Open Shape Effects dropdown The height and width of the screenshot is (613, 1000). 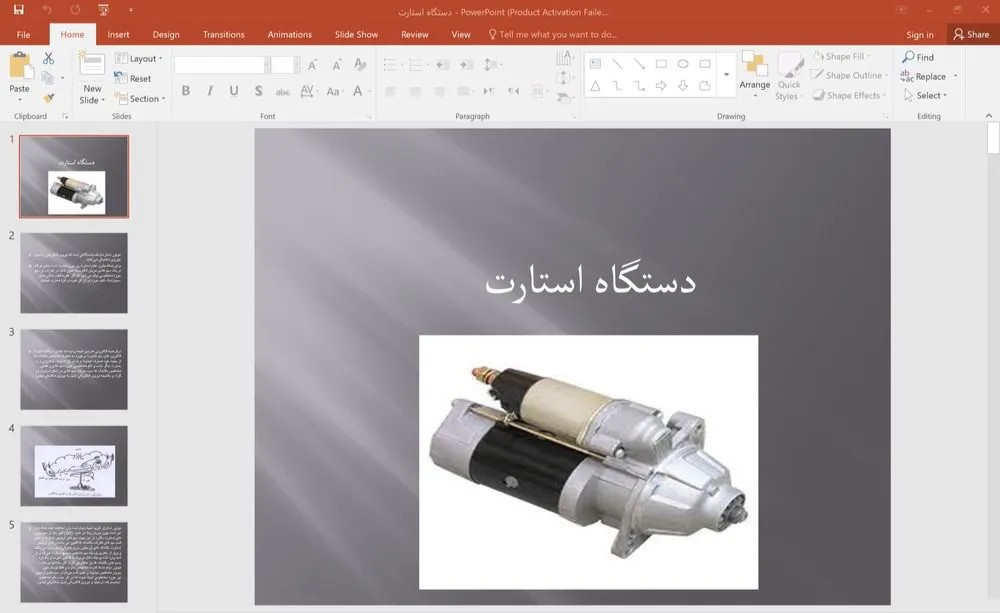coord(848,95)
